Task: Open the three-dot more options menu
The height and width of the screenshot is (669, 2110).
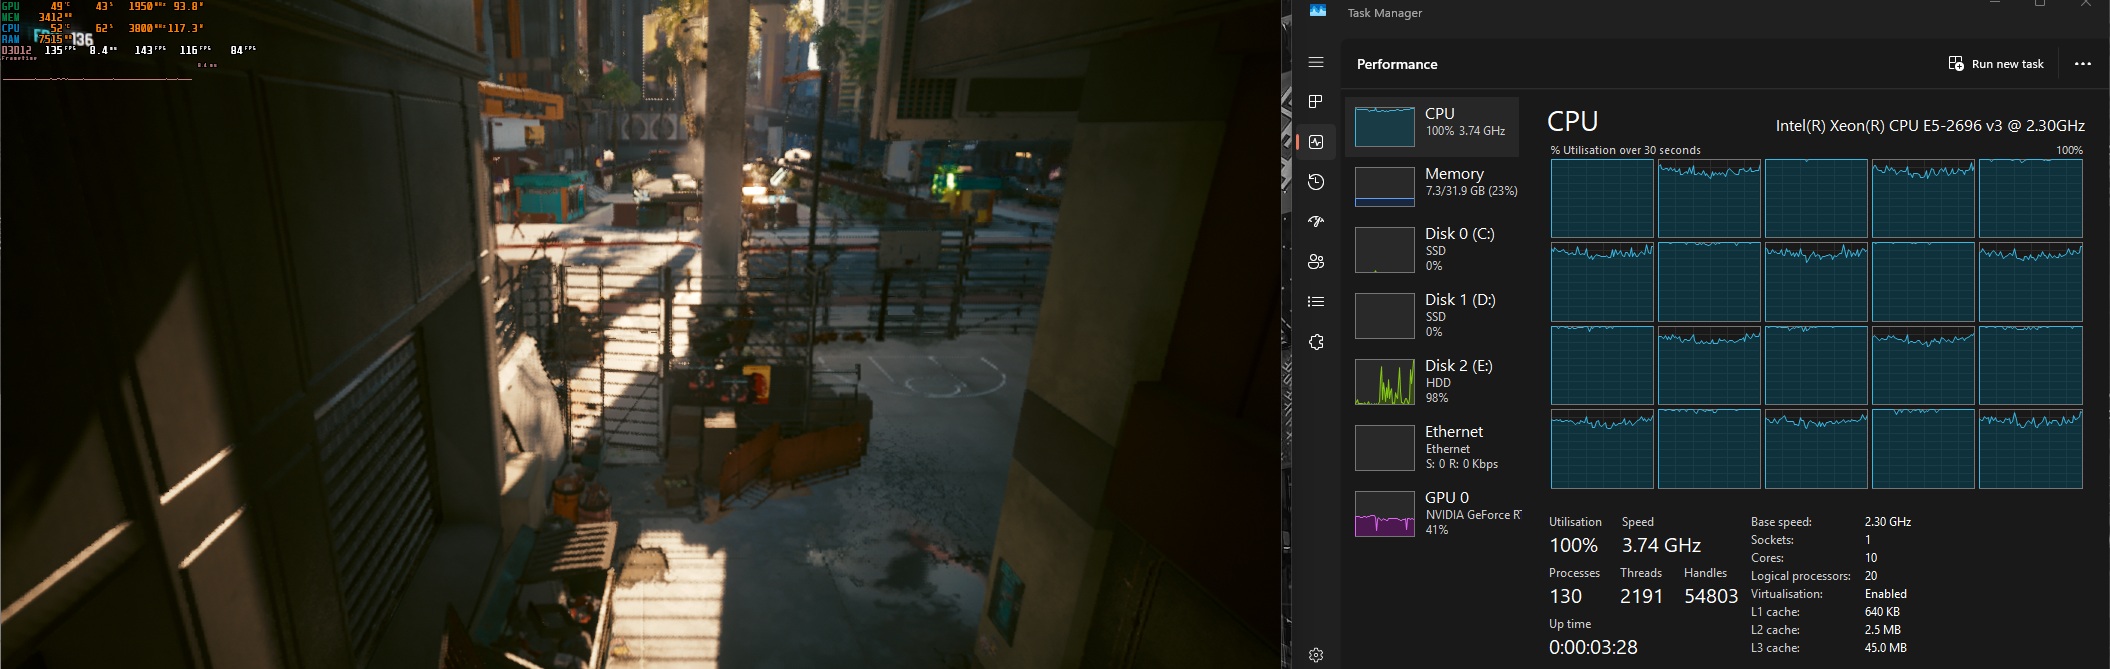Action: [x=2083, y=64]
